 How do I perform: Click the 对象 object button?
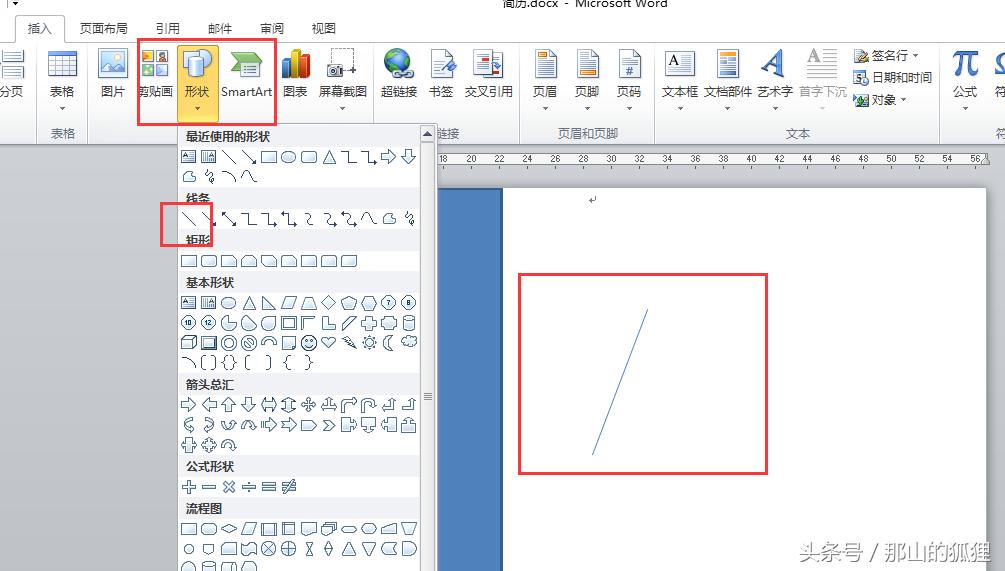click(x=881, y=99)
